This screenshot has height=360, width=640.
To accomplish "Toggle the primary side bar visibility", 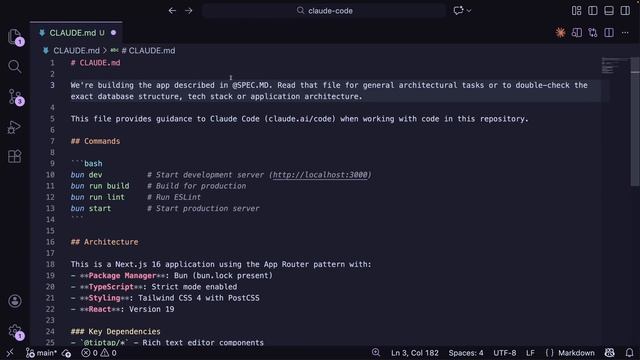I will tap(593, 11).
